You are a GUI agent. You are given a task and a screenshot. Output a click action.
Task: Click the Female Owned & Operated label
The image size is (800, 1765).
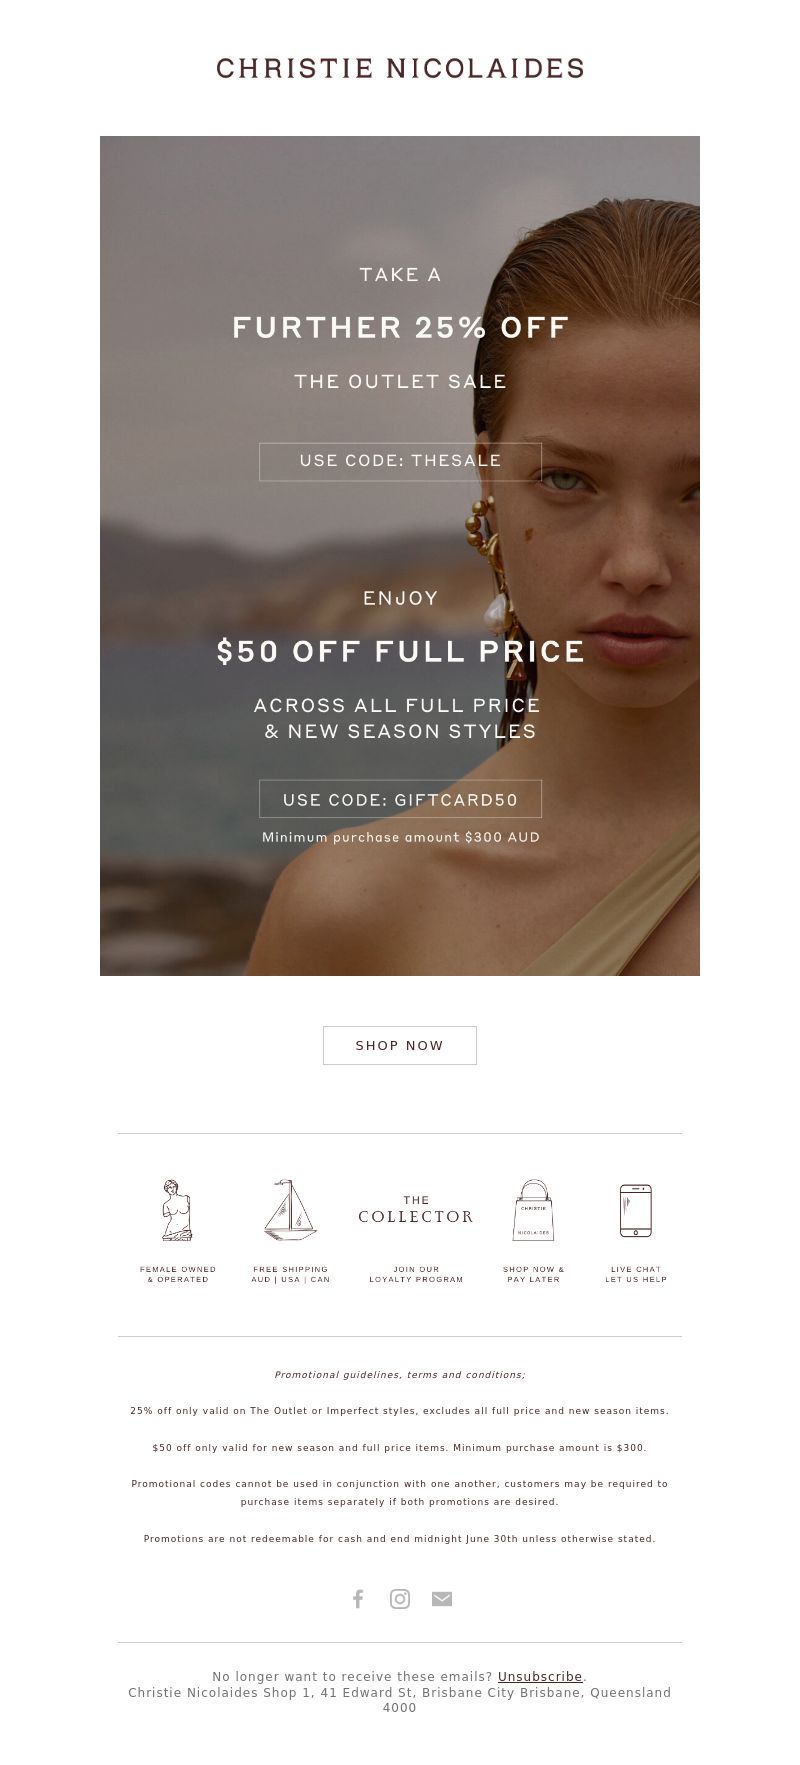pyautogui.click(x=178, y=1274)
